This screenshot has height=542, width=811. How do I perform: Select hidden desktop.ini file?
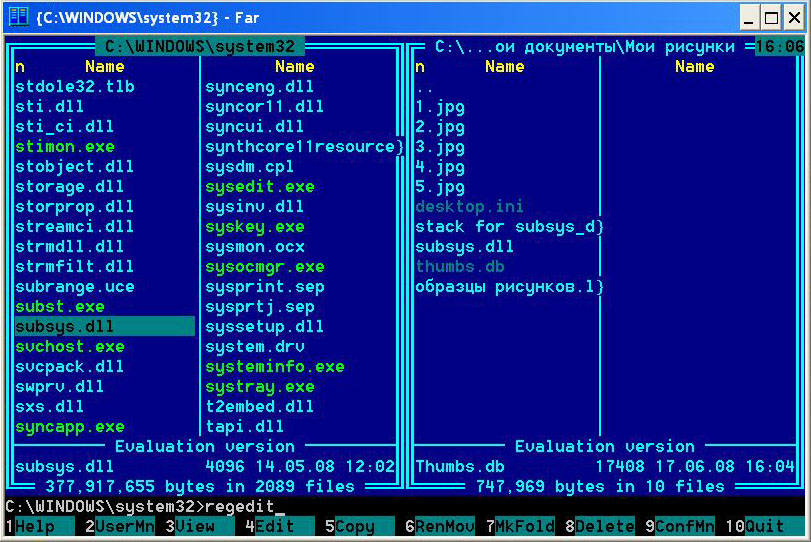470,206
